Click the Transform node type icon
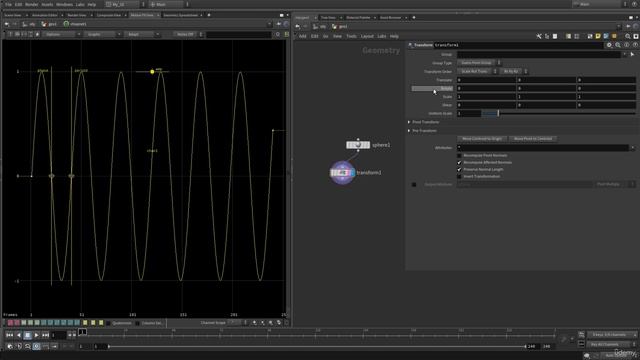The image size is (640, 360). click(410, 45)
